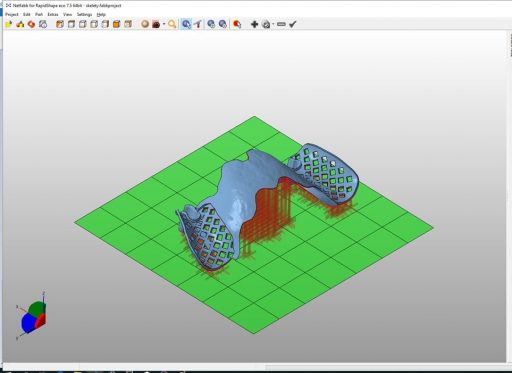Click the checkmark icon in toolbar
The image size is (512, 373).
[x=293, y=24]
